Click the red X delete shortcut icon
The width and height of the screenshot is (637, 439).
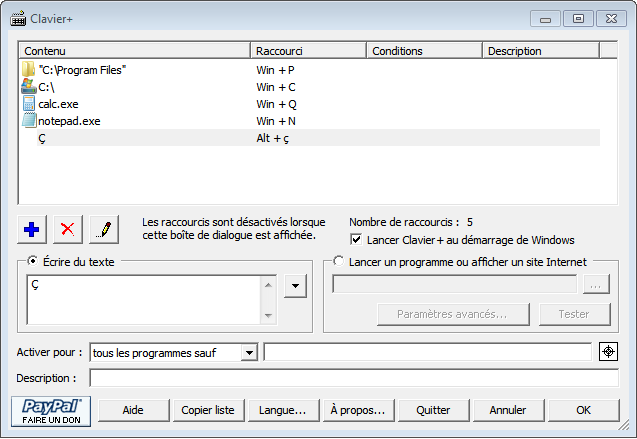pyautogui.click(x=68, y=229)
